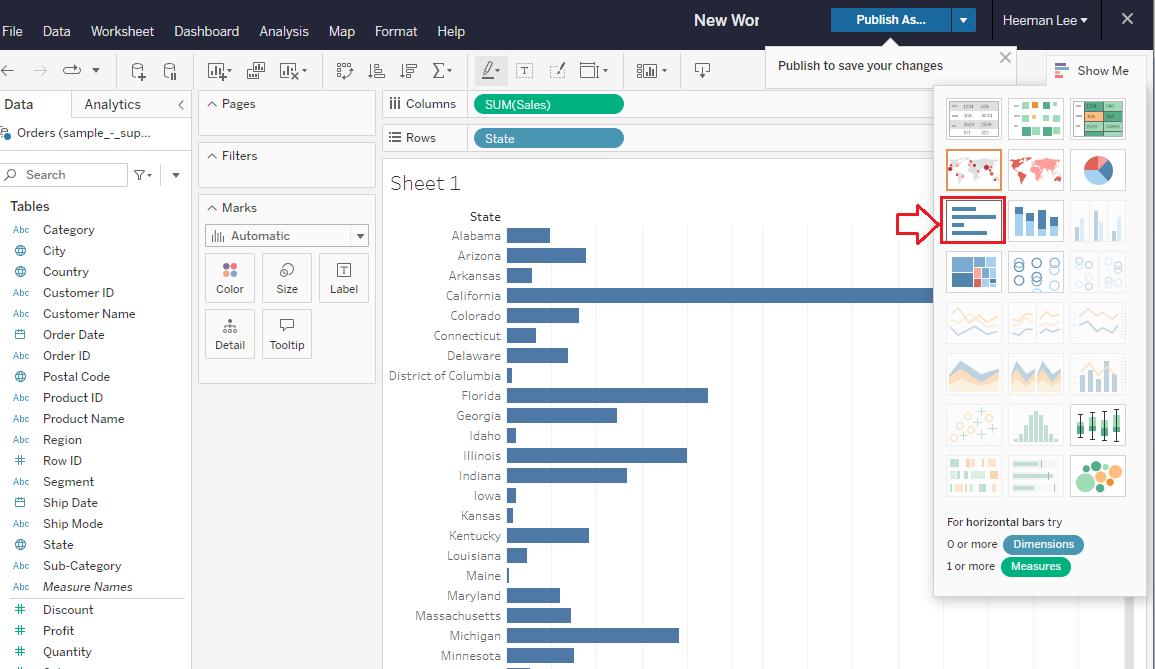This screenshot has height=669, width=1155.
Task: Pick the stacked bar chart in Show Me
Action: (x=1035, y=221)
